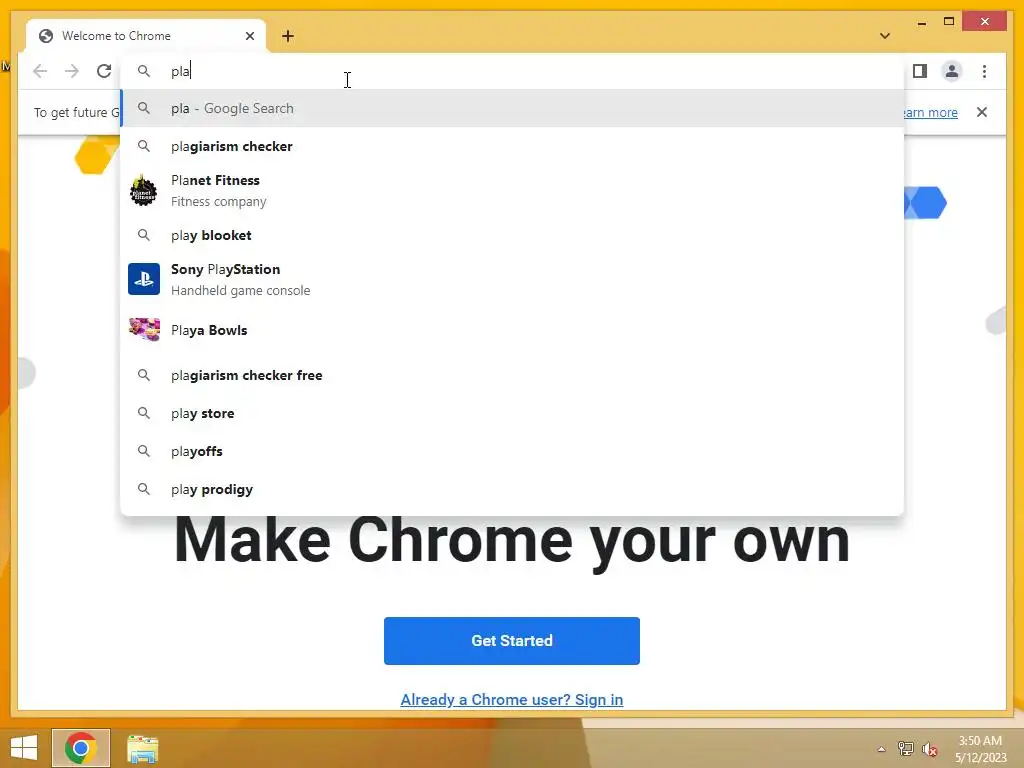Select the Playa Bowls suggestion
1024x768 pixels.
[x=513, y=330]
